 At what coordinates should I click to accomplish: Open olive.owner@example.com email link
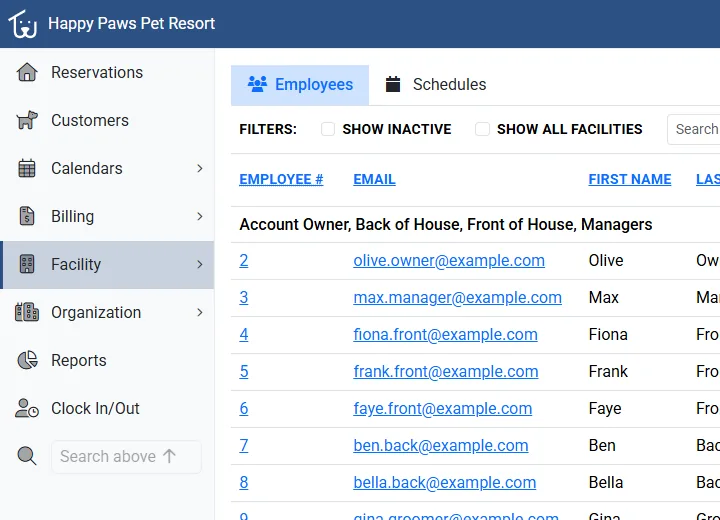click(x=449, y=260)
